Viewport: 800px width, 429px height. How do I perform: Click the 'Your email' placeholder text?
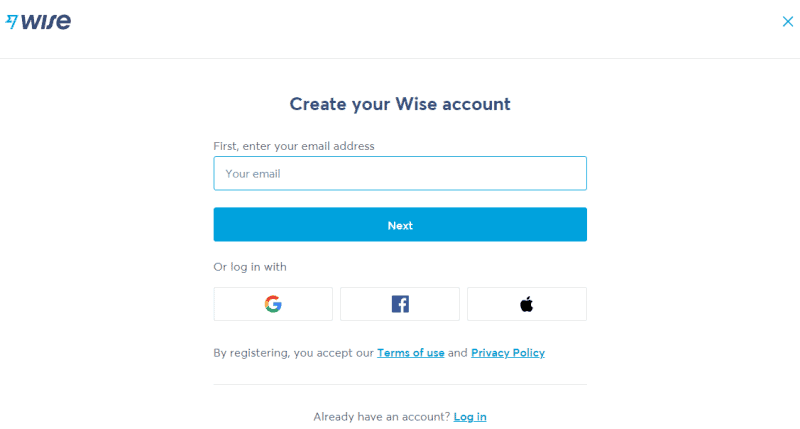pyautogui.click(x=253, y=174)
